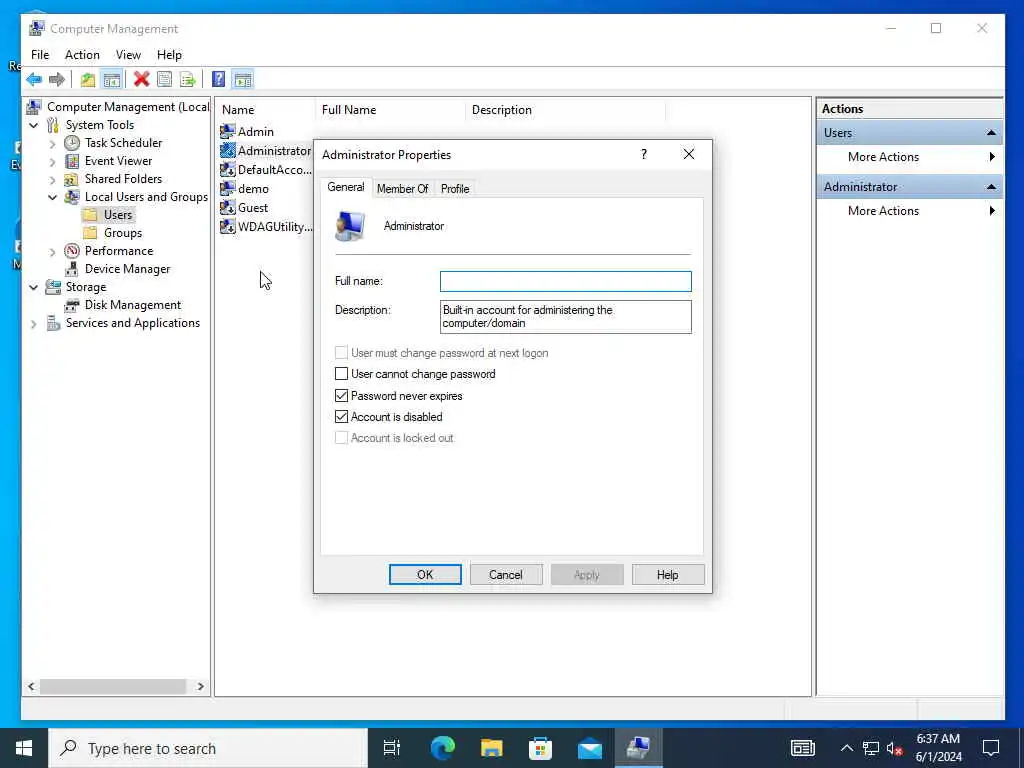Viewport: 1024px width, 768px height.
Task: Toggle Show/Hide Console Tree toolbar icon
Action: [112, 80]
